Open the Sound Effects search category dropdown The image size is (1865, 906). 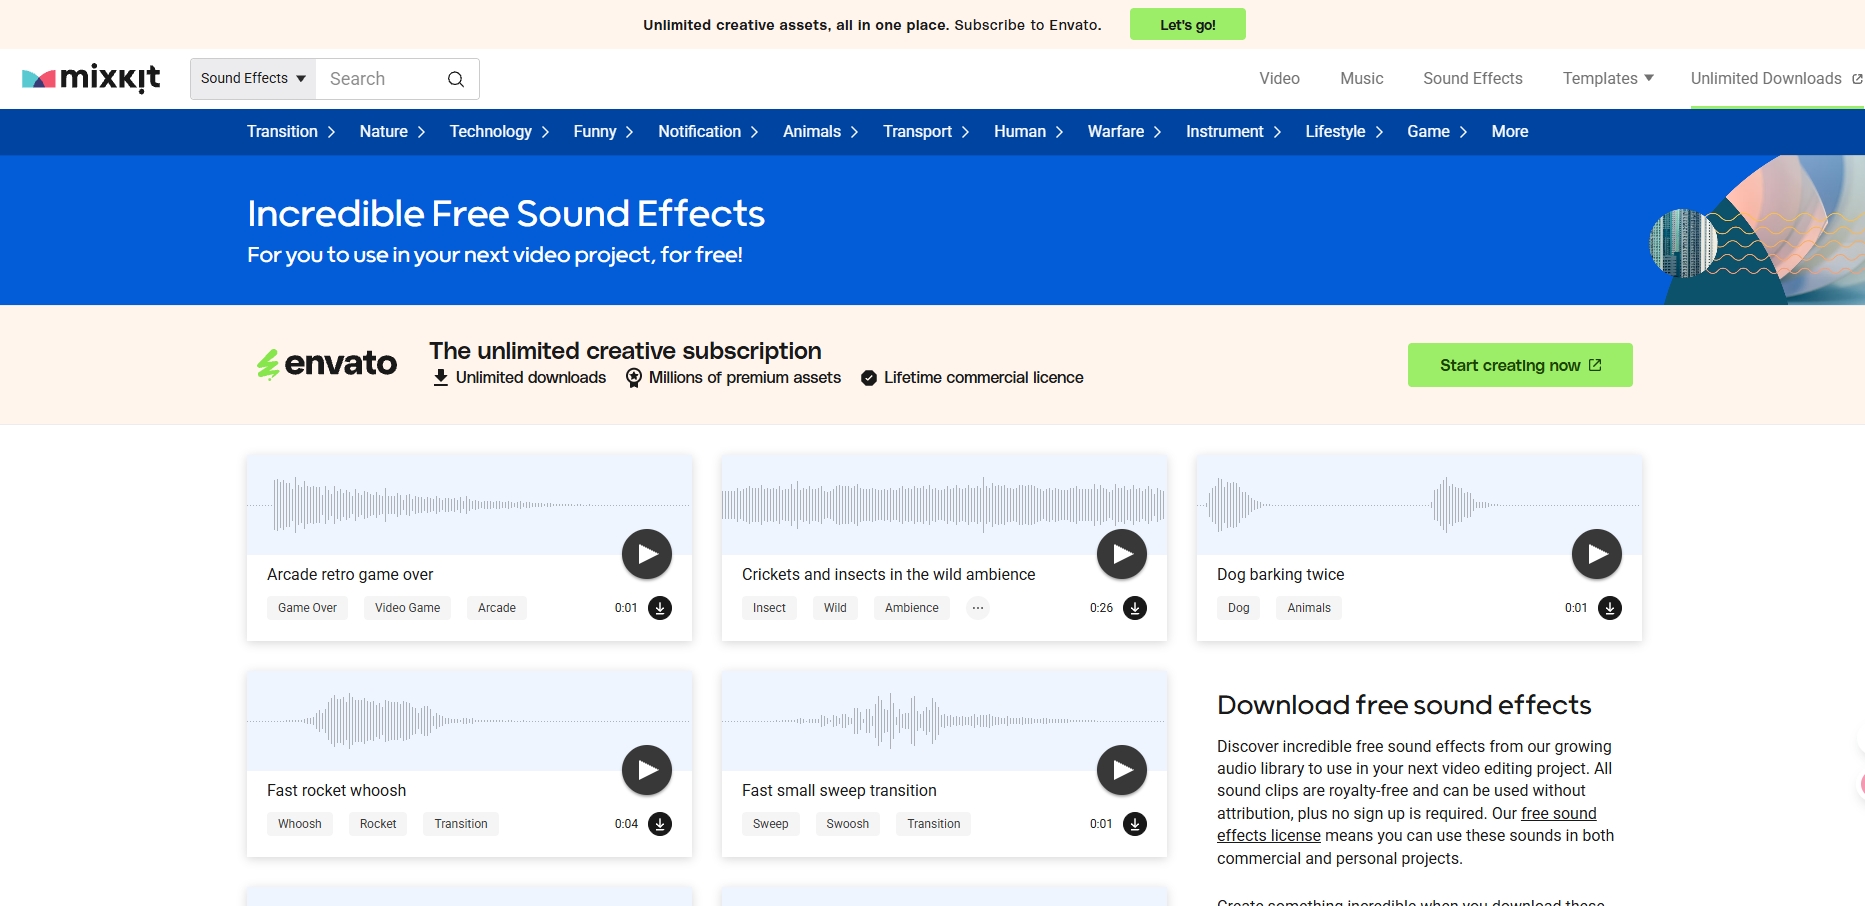click(253, 79)
